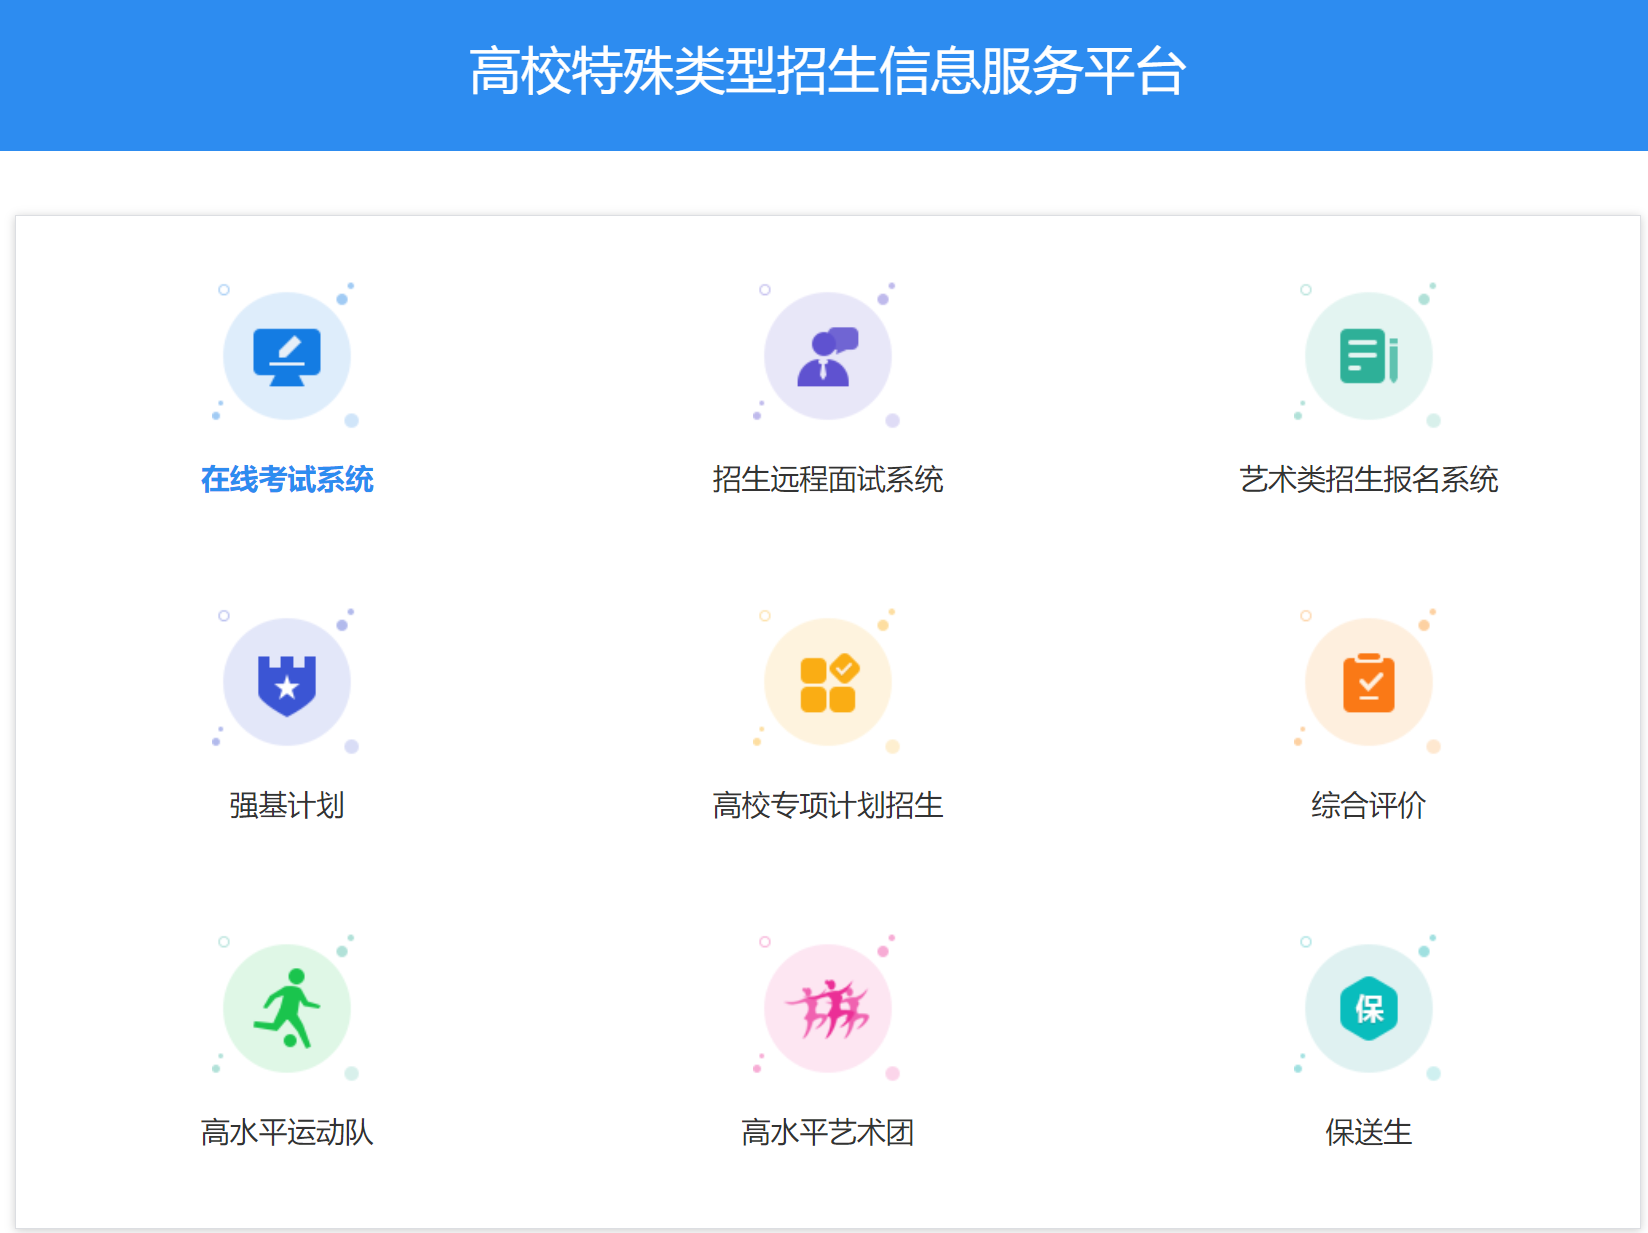Select the orange clipboard evaluation icon
Viewport: 1648px width, 1233px height.
pos(1369,682)
